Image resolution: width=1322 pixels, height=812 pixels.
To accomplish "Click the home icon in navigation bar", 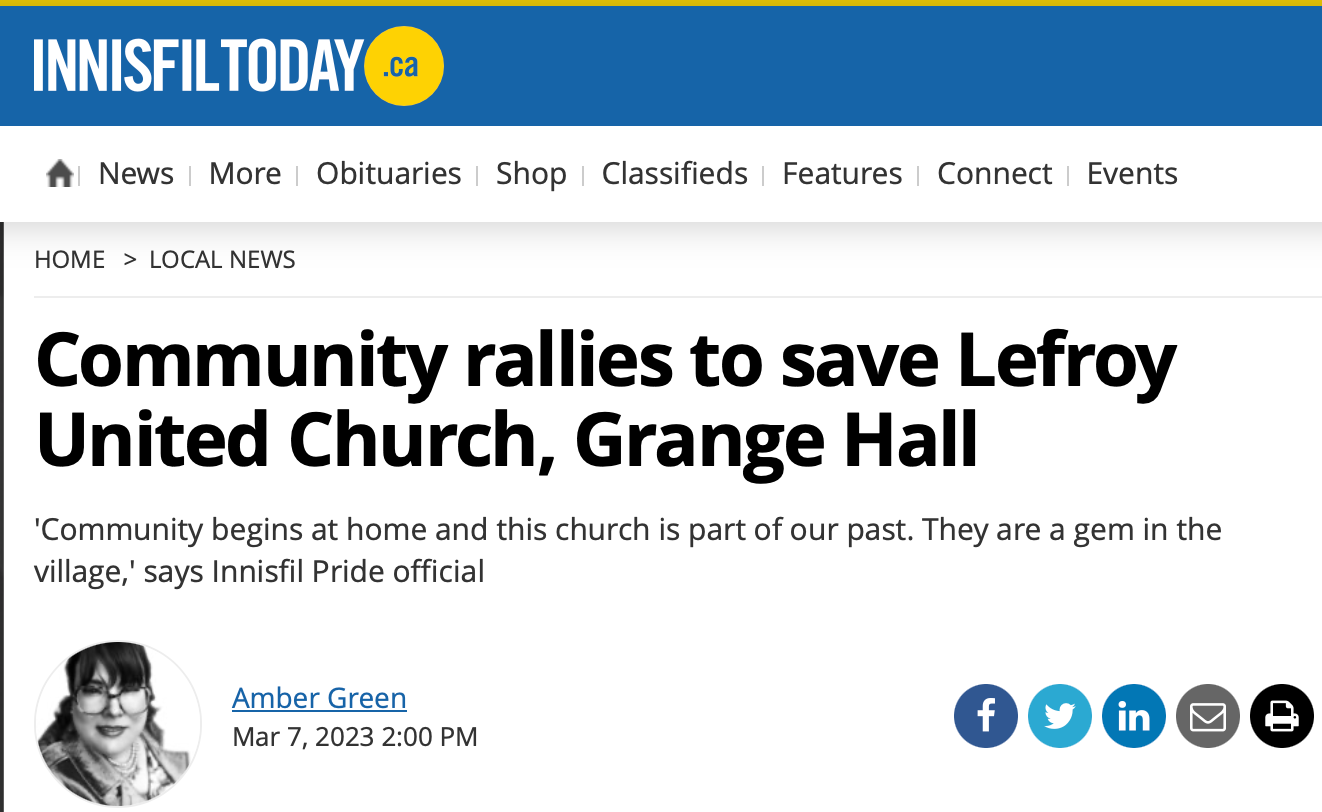I will [x=60, y=175].
